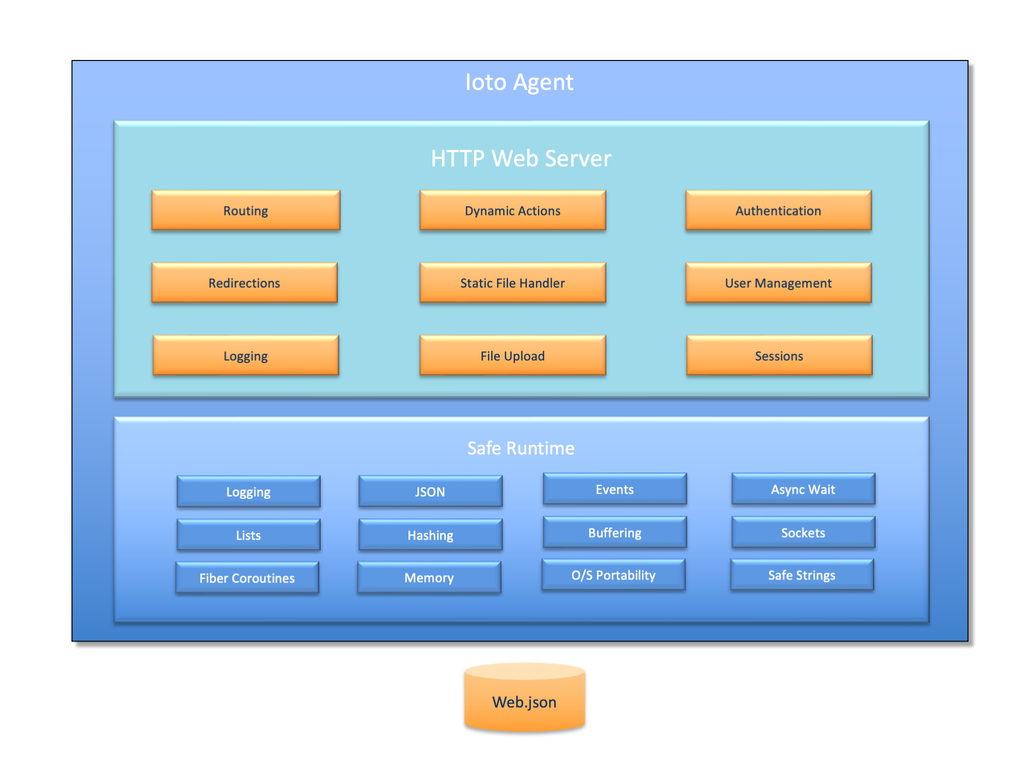Screen dimensions: 1024x768
Task: Click the Logging box under HTTP Web Server
Action: coord(245,356)
